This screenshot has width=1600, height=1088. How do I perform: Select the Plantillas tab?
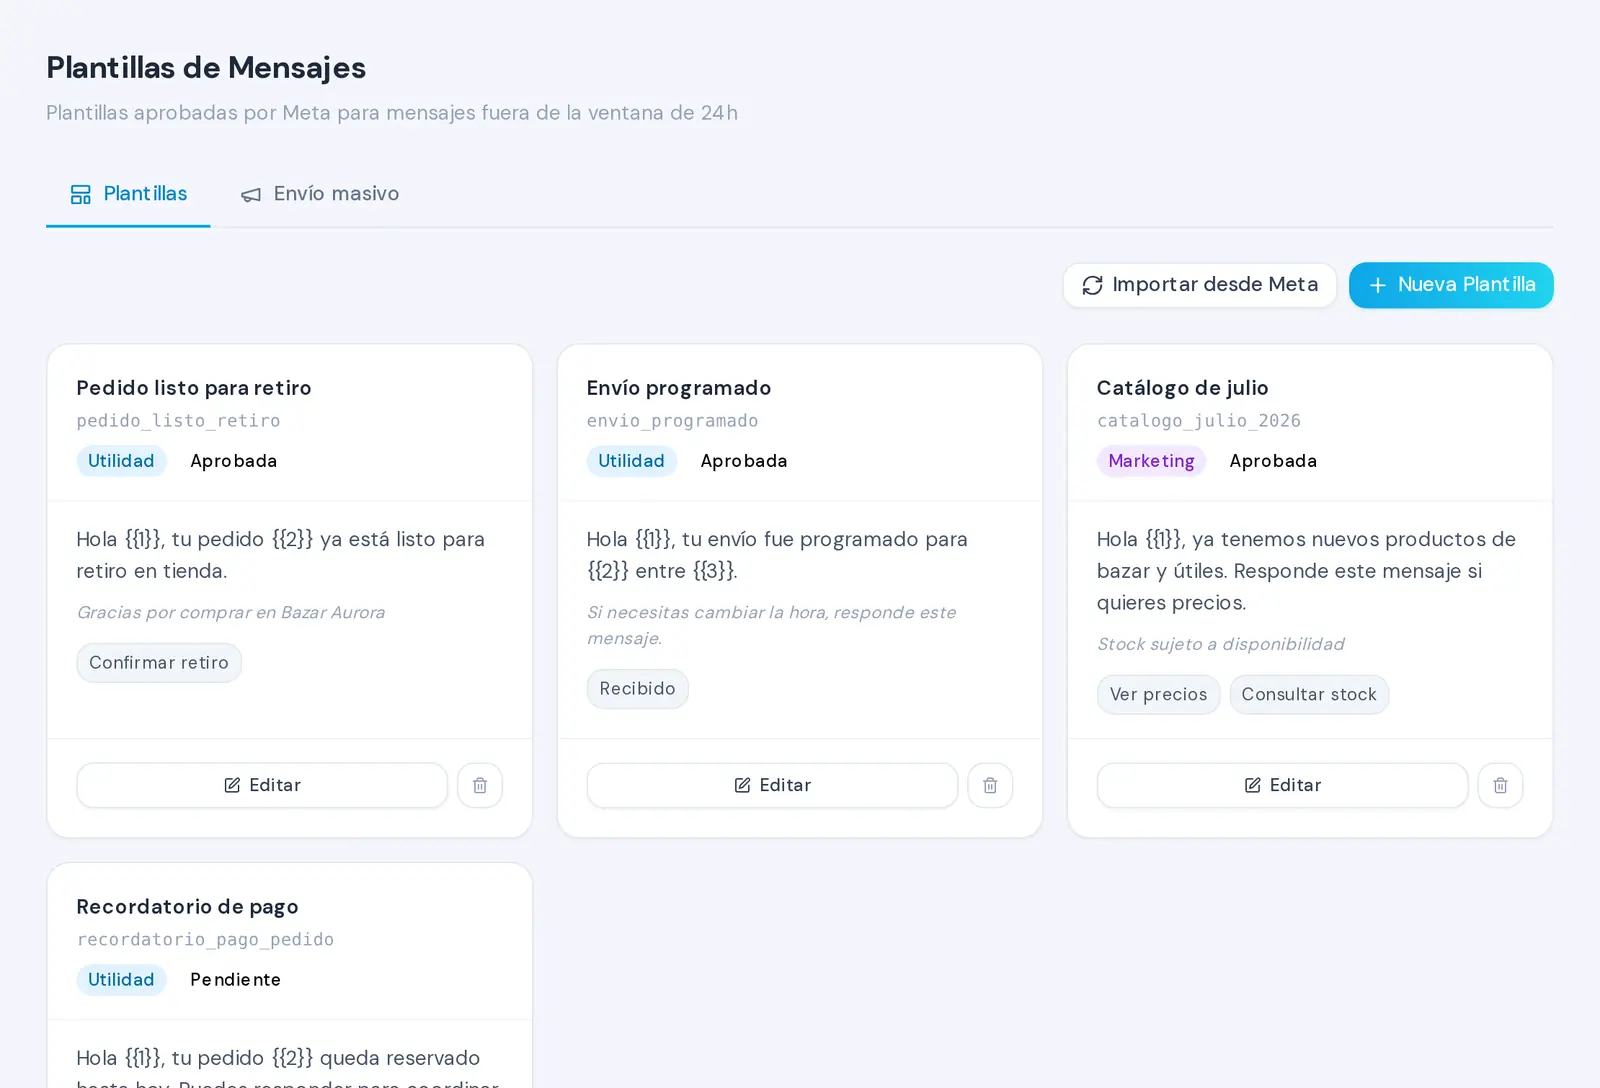[128, 194]
